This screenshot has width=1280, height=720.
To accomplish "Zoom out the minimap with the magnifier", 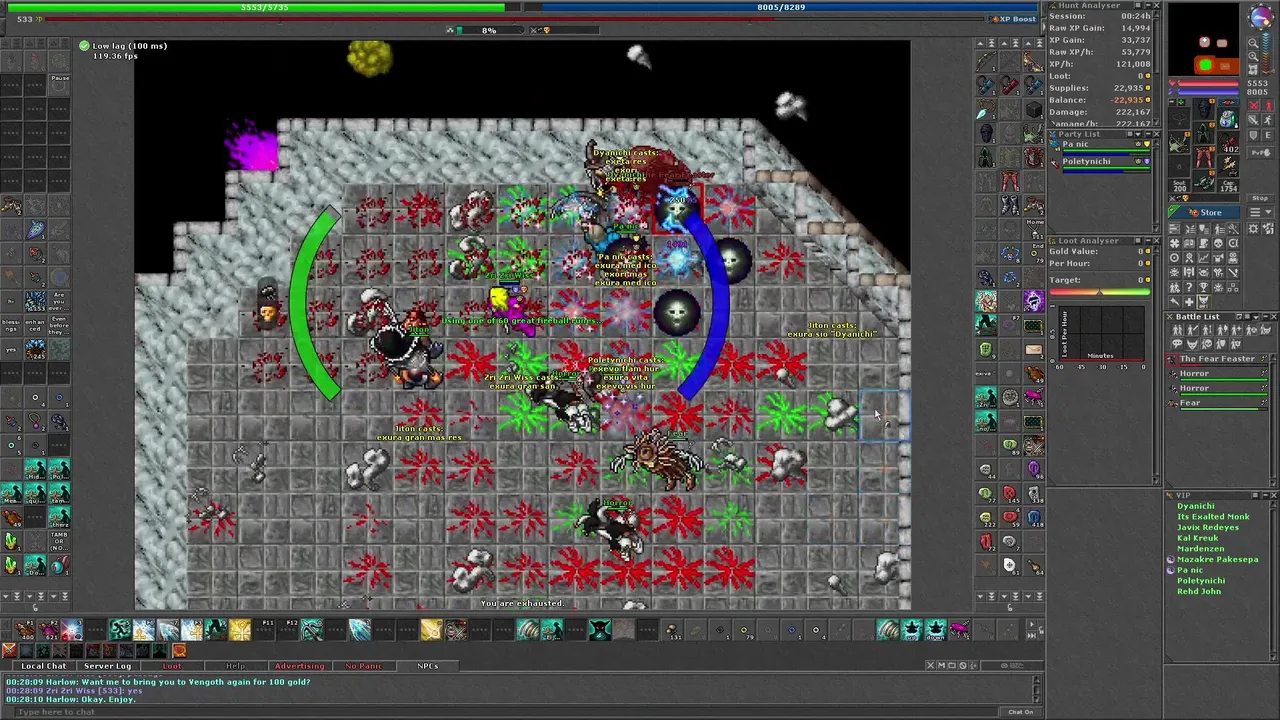I will pyautogui.click(x=1253, y=43).
